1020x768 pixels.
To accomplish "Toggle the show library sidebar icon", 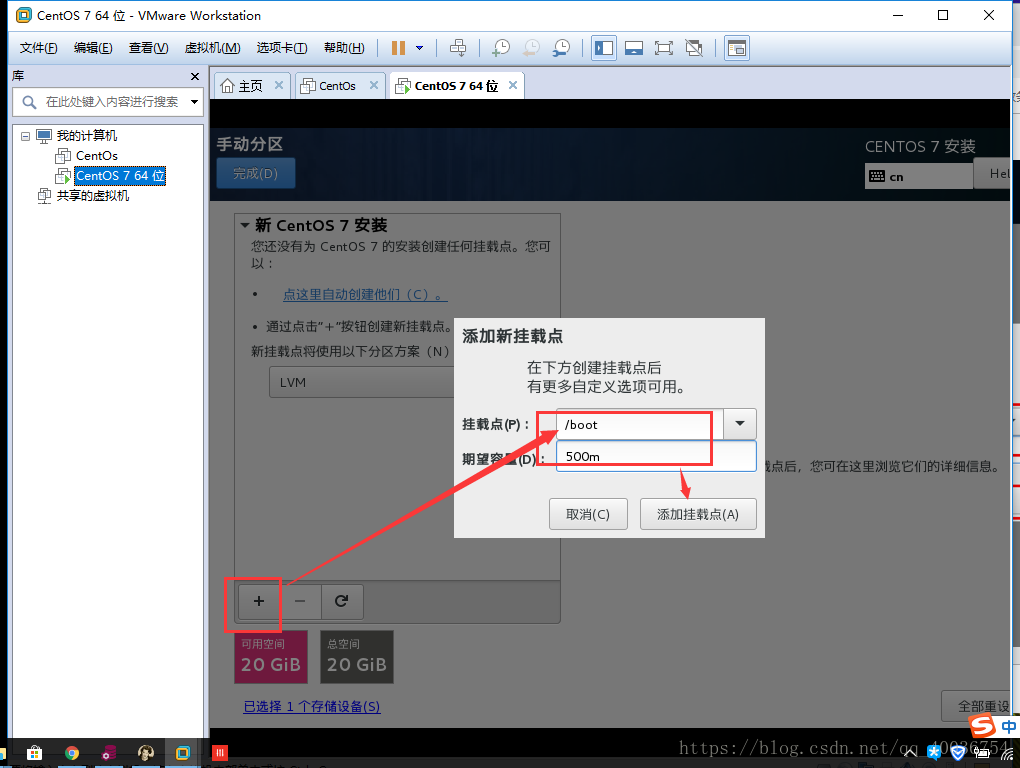I will [x=604, y=48].
